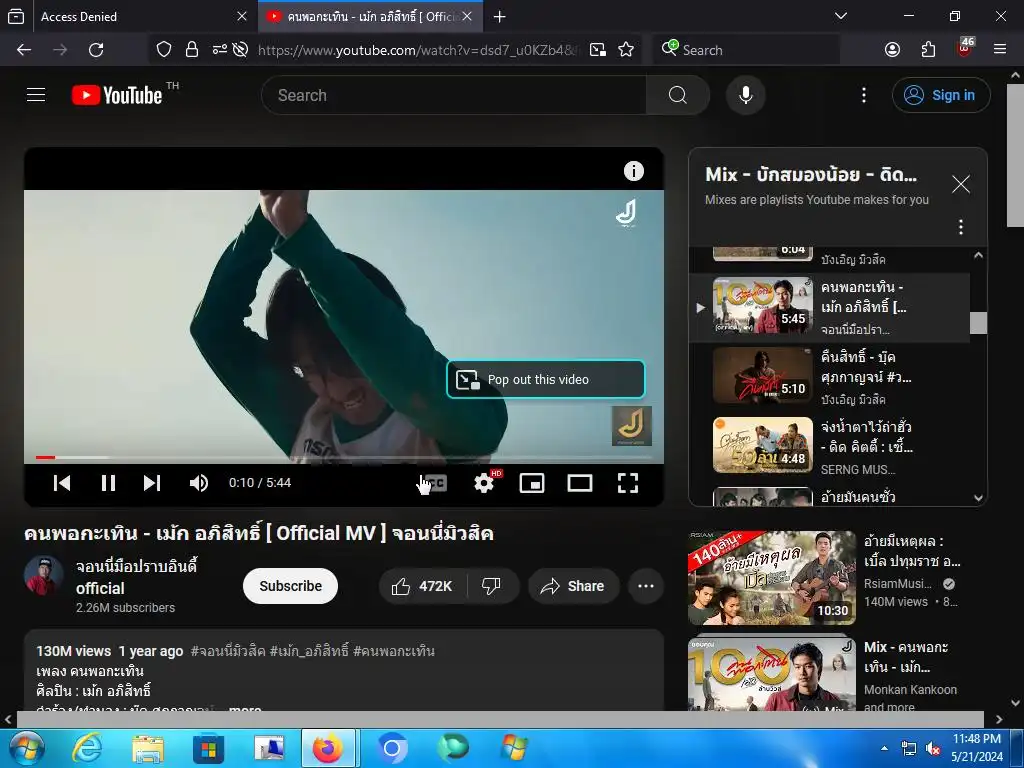Open Windows Start menu
Screen dimensions: 1024x768
point(25,748)
